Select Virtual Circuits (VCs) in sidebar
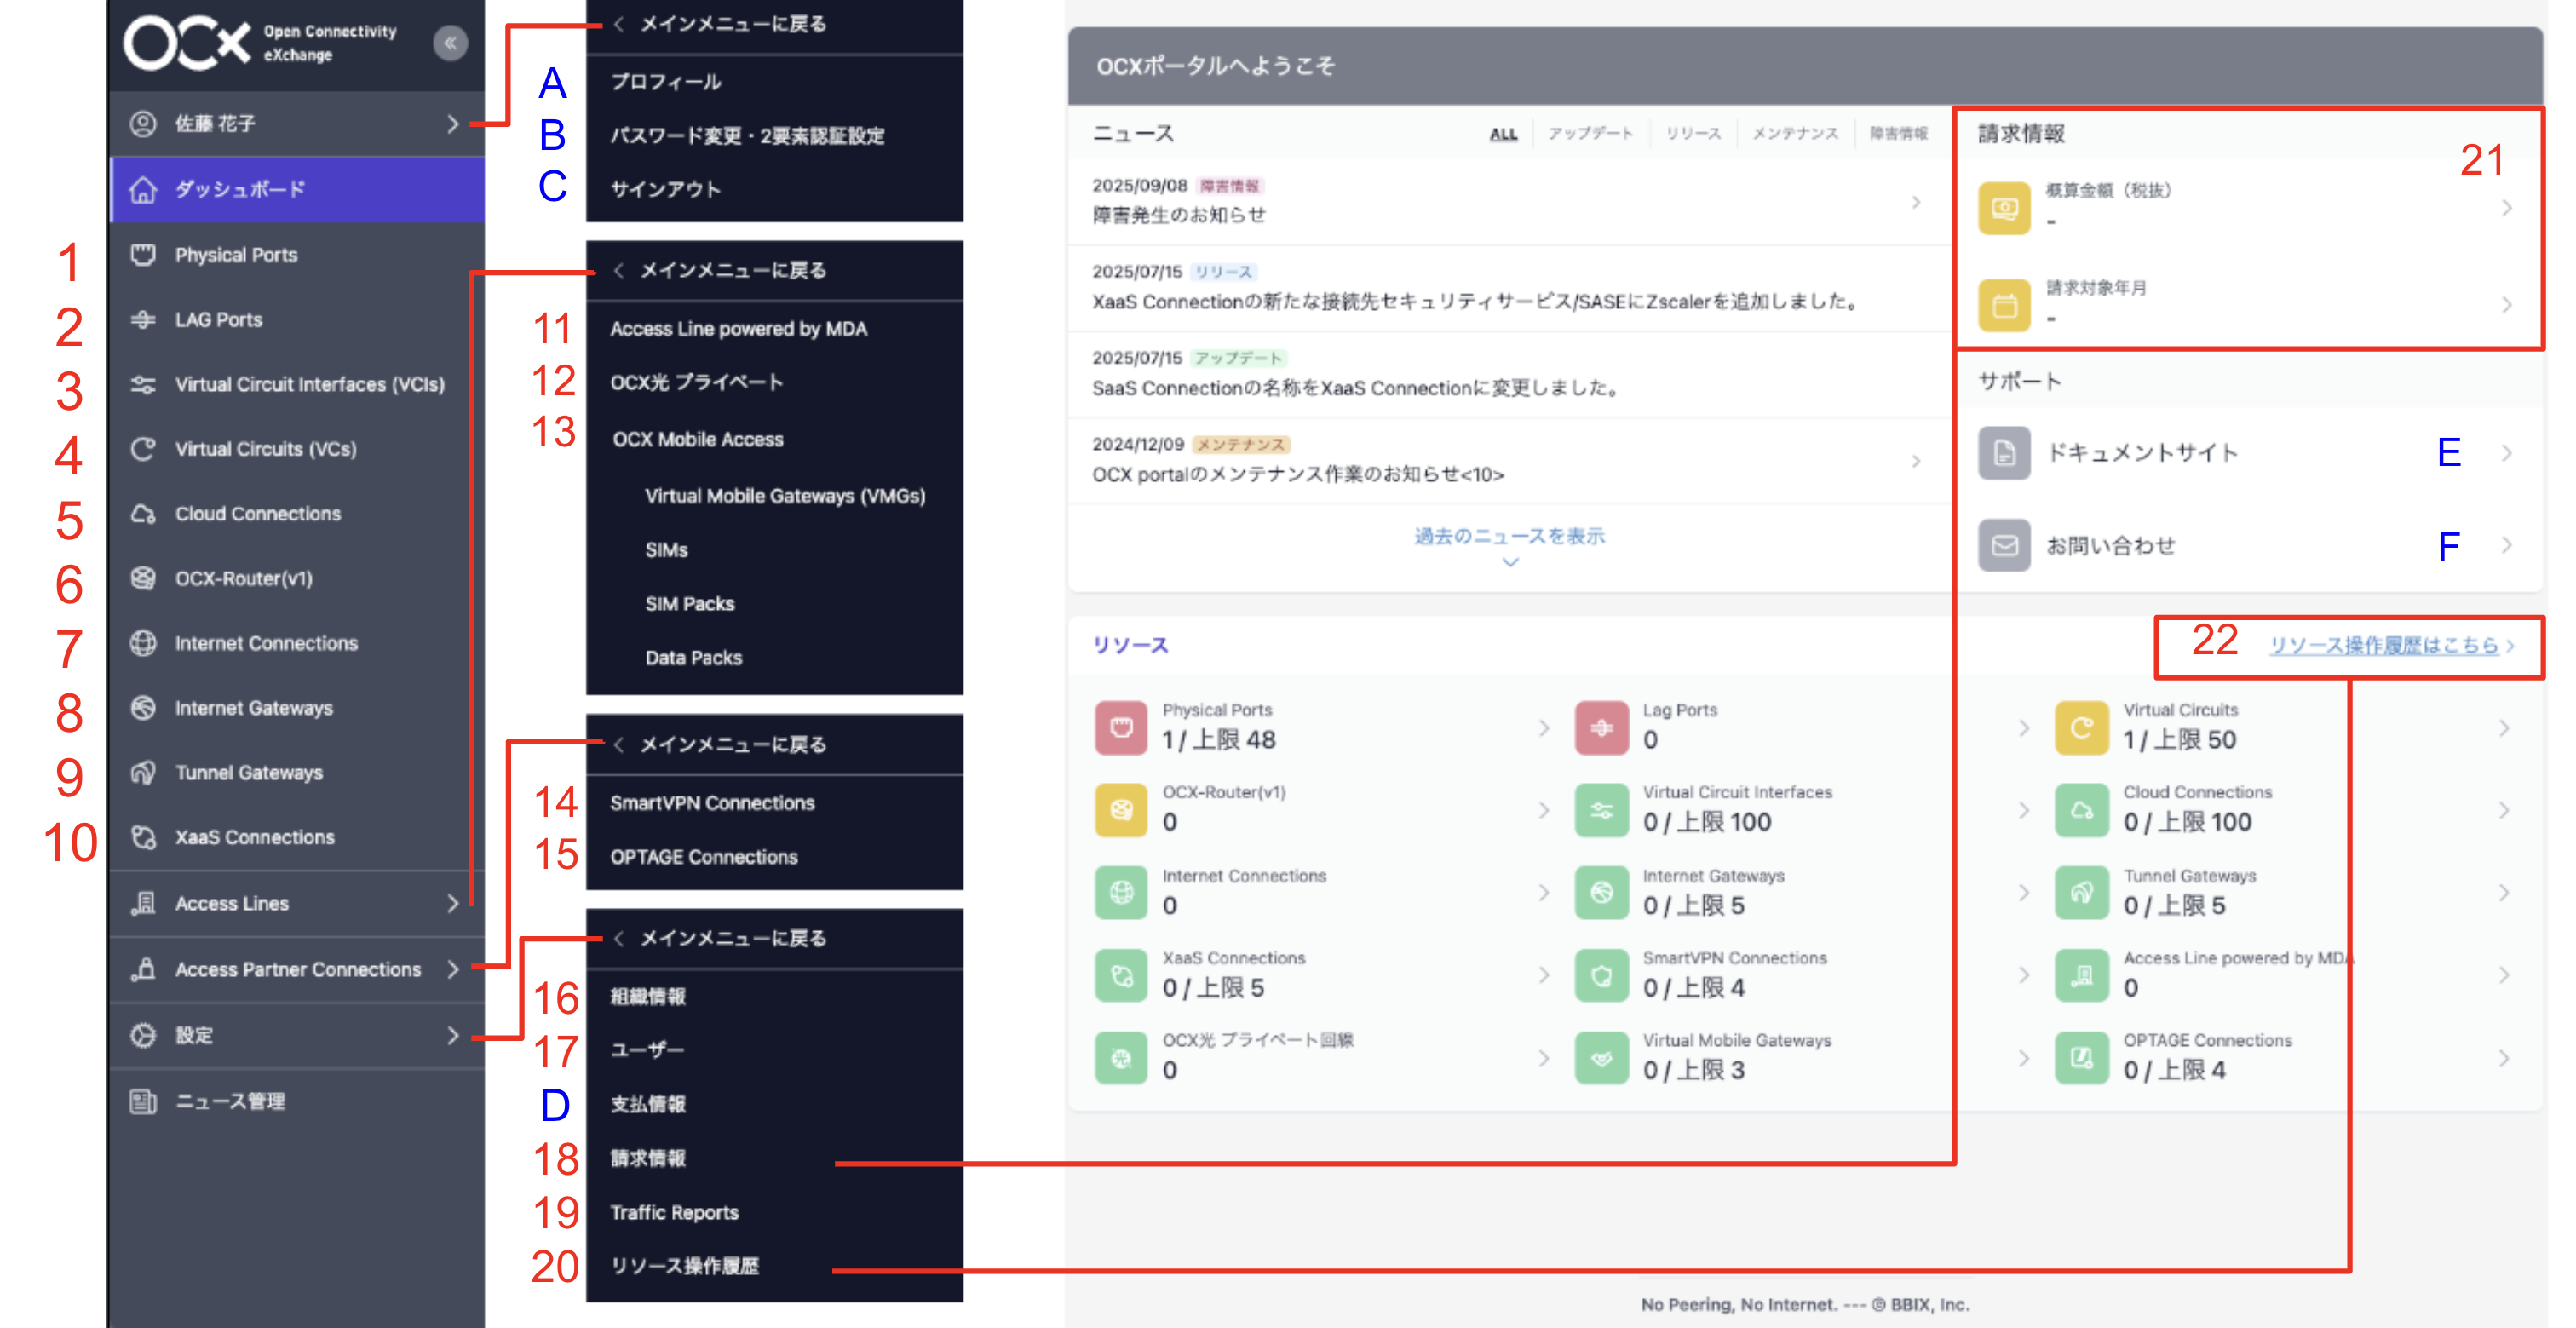This screenshot has height=1328, width=2576. 265,449
